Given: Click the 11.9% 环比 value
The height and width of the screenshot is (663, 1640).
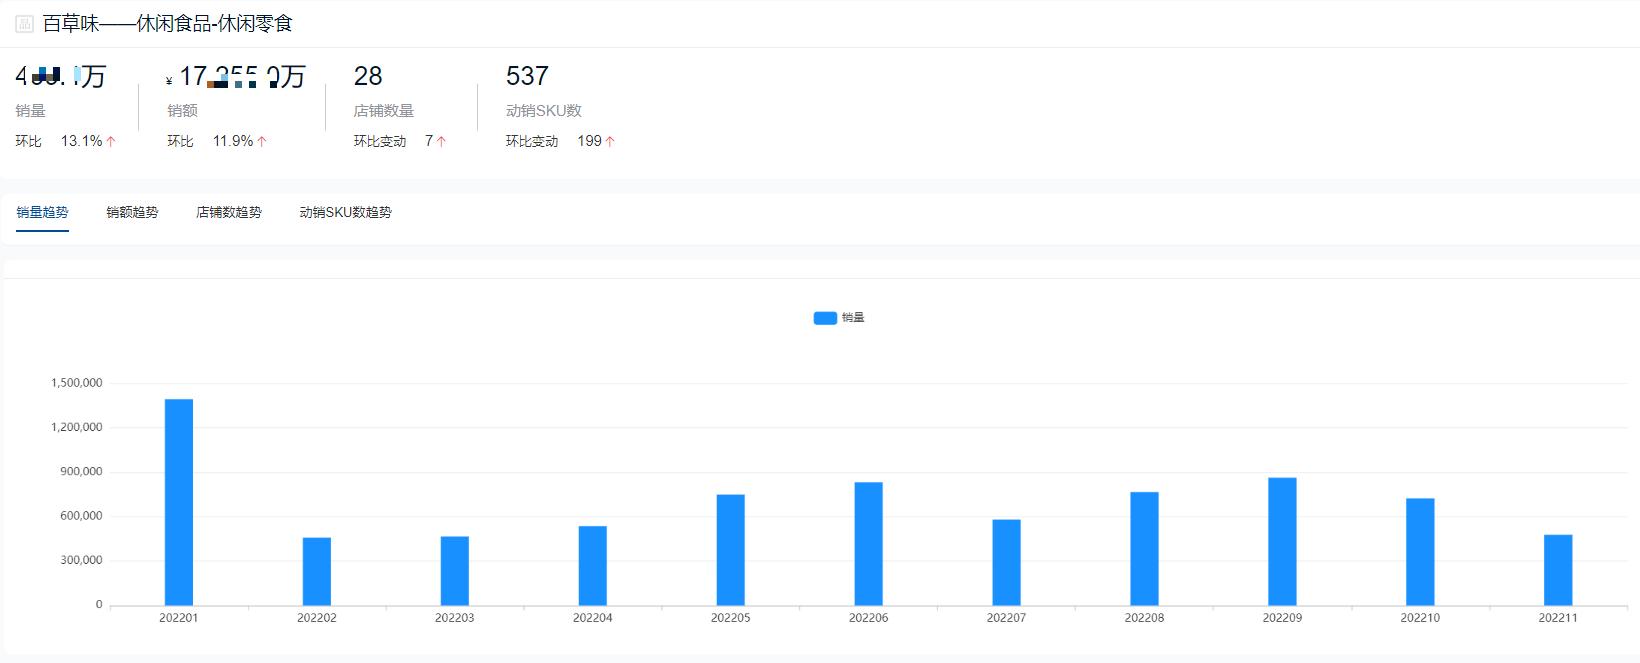Looking at the screenshot, I should pyautogui.click(x=233, y=141).
